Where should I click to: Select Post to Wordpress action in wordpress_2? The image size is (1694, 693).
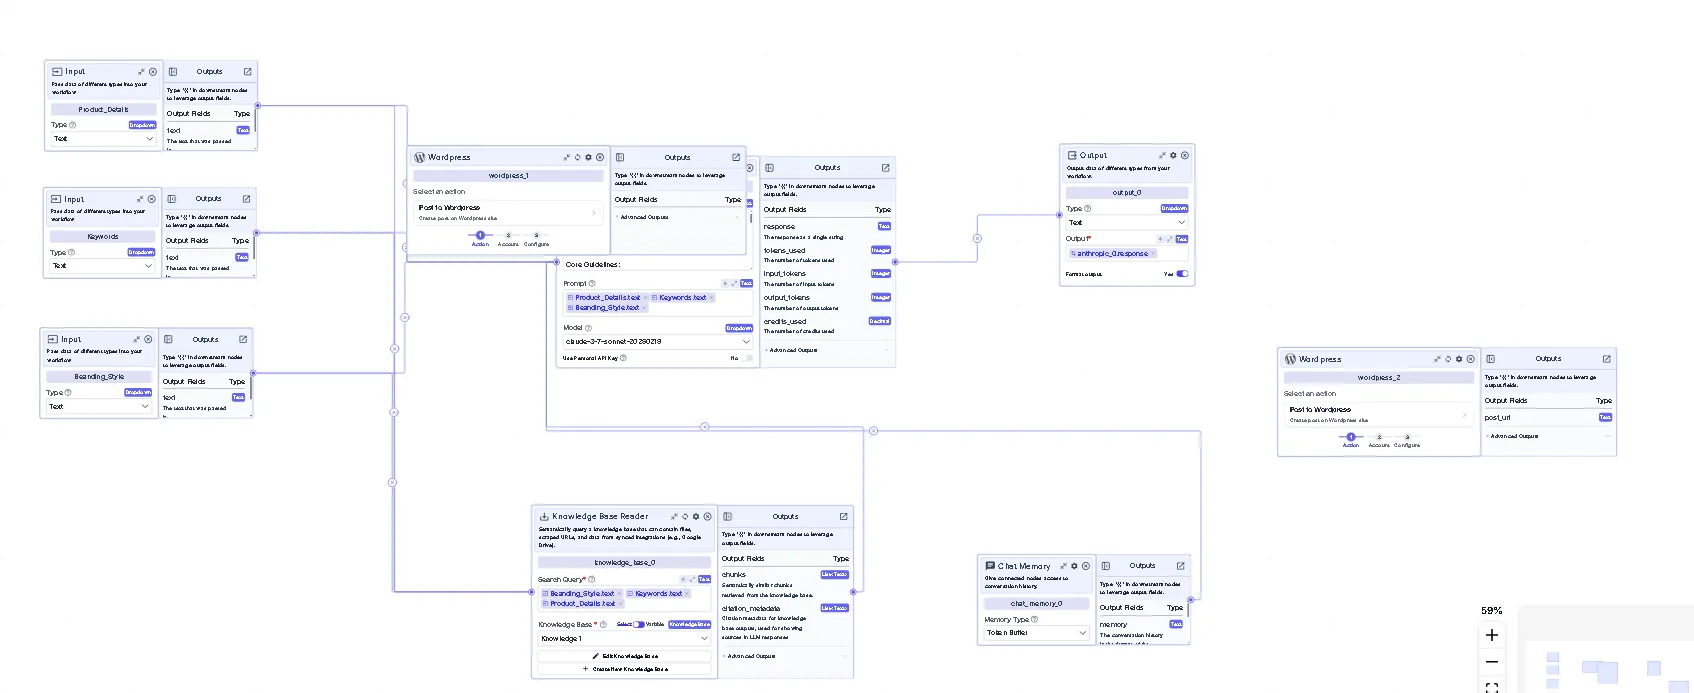point(1377,414)
